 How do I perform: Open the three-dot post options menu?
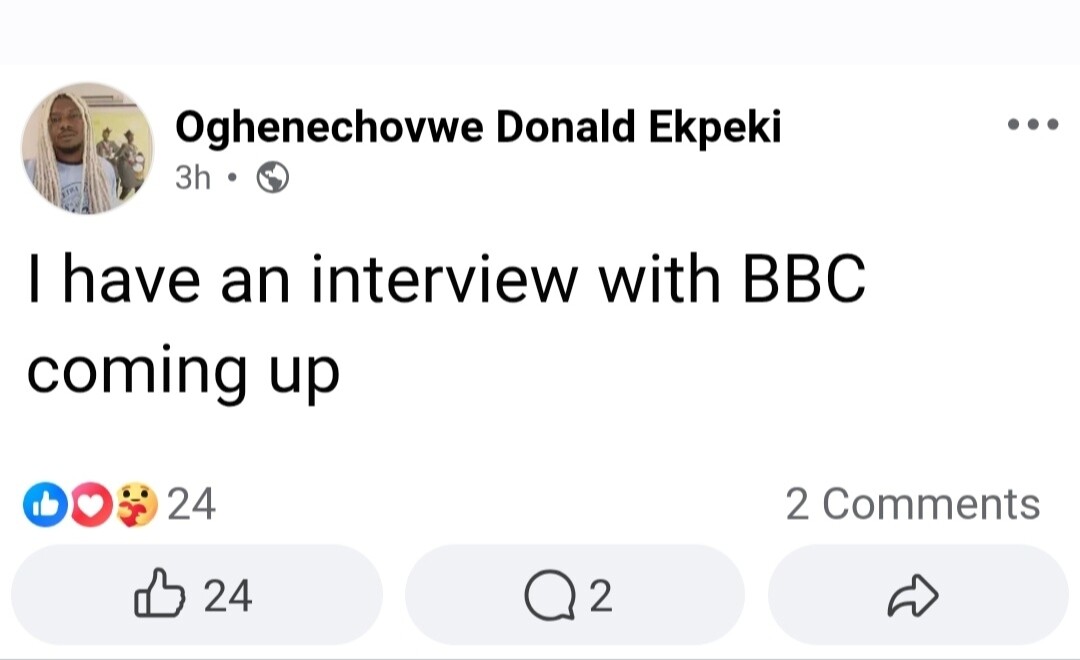1033,126
